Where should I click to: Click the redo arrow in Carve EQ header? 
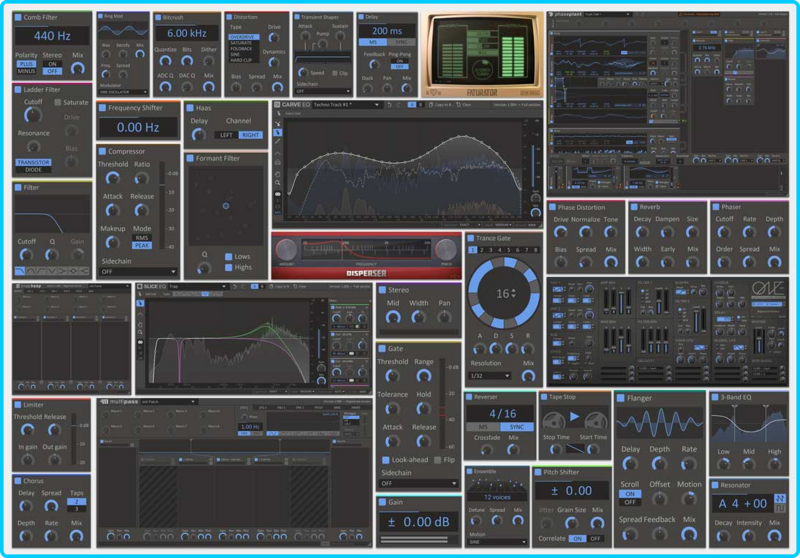pyautogui.click(x=398, y=105)
